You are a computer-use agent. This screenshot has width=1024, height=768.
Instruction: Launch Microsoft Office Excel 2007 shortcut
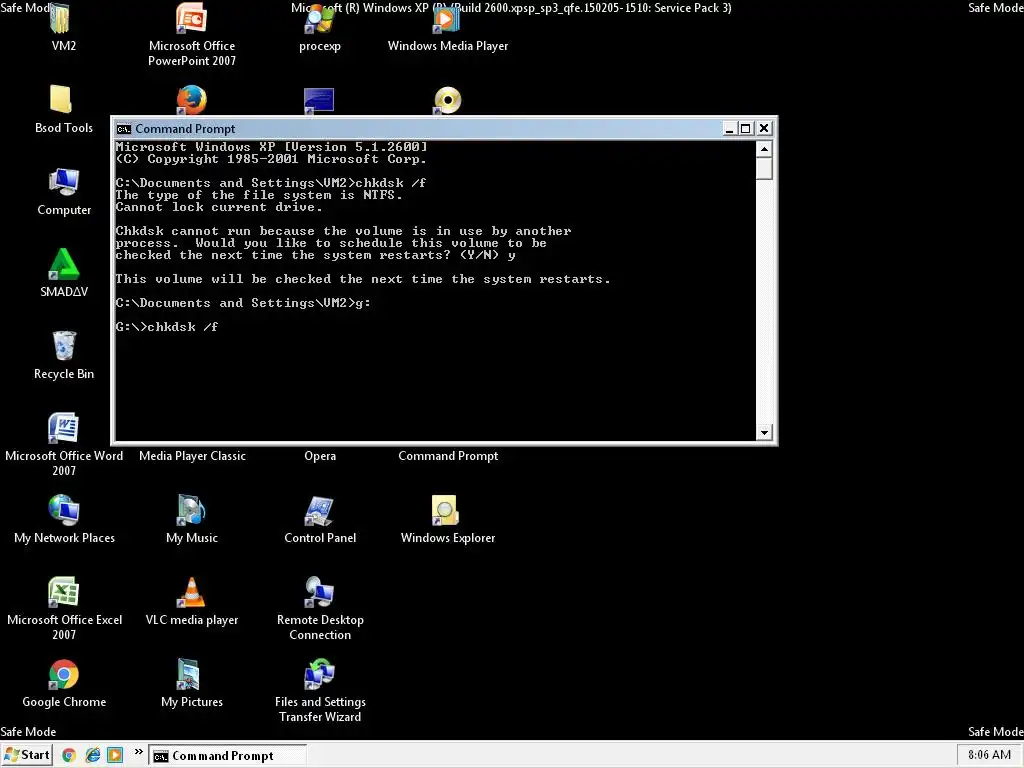tap(63, 592)
